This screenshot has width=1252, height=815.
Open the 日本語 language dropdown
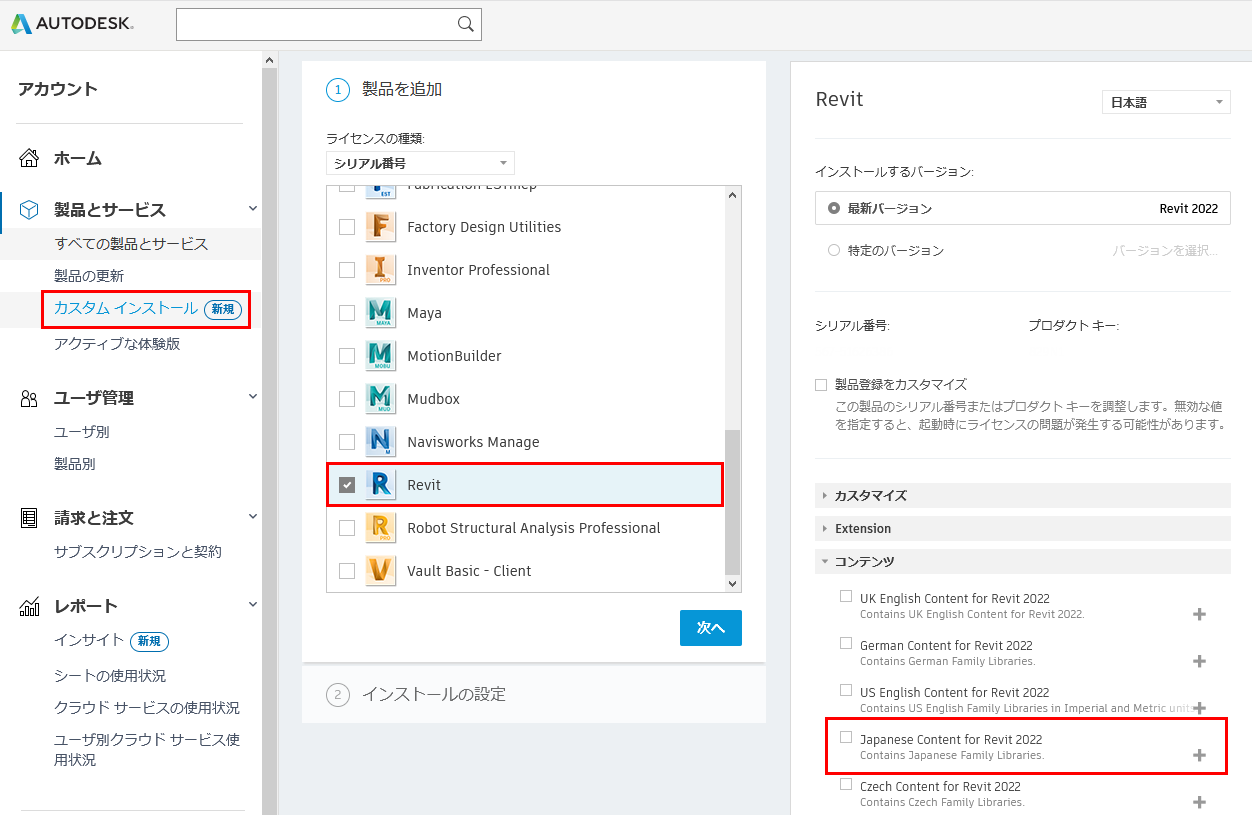pos(1167,102)
